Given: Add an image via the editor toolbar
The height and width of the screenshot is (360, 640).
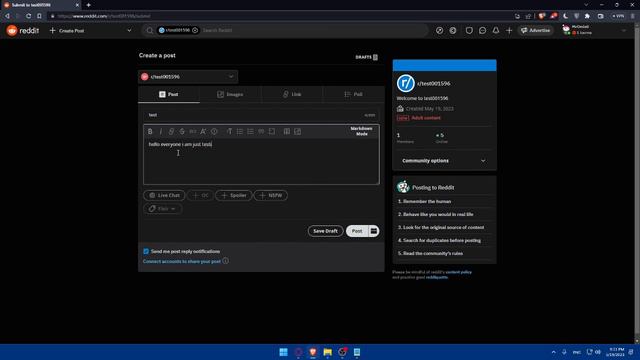Looking at the screenshot, I should coord(298,131).
